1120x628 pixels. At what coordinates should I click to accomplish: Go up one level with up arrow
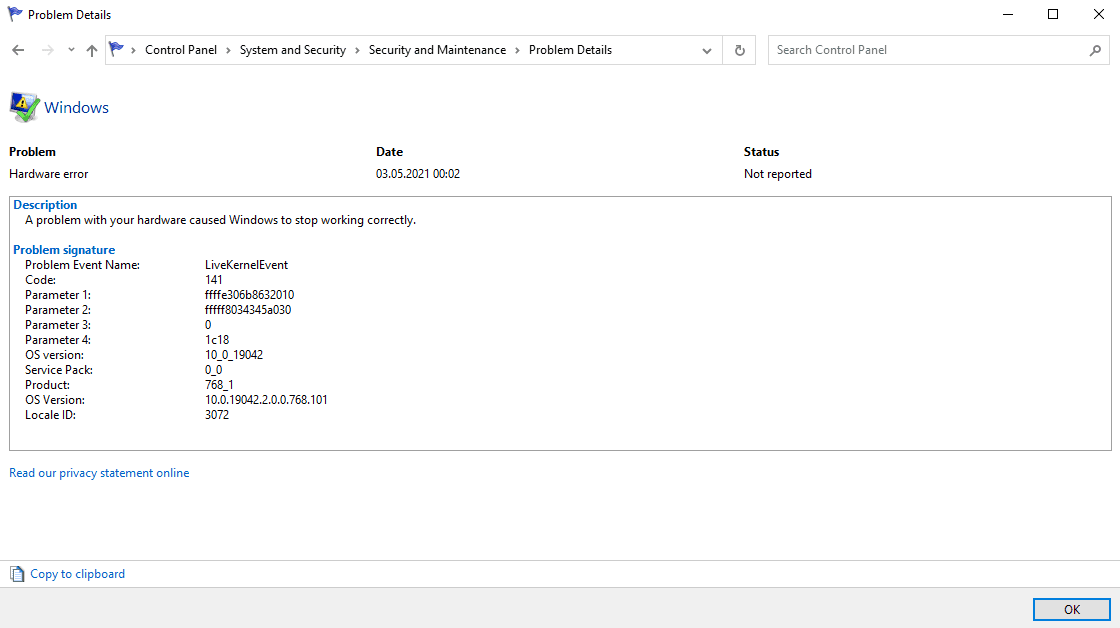click(91, 50)
